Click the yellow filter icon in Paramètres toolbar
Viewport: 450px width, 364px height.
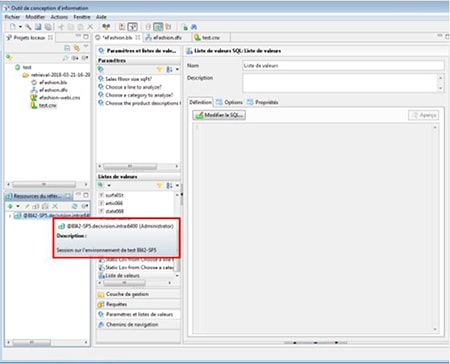(x=159, y=69)
